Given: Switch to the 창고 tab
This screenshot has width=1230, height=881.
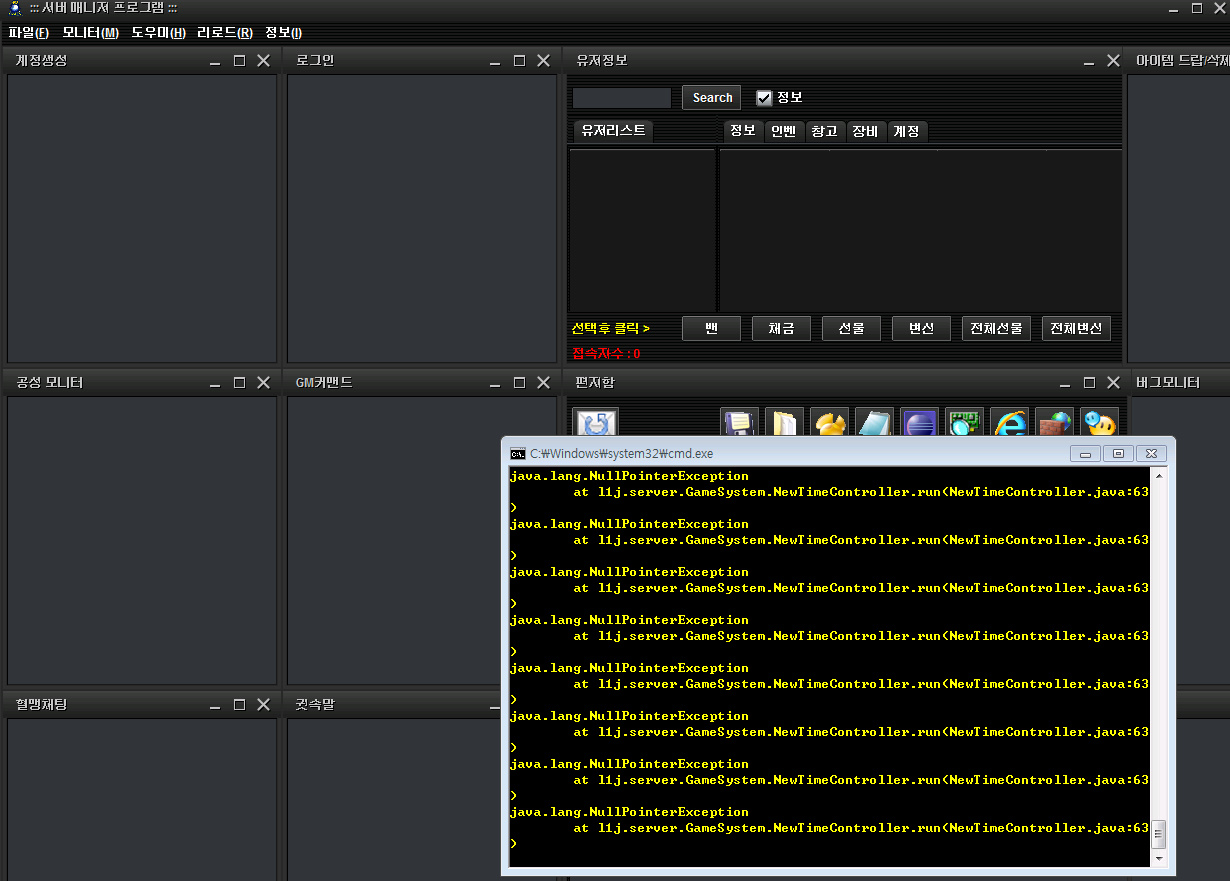Looking at the screenshot, I should click(824, 131).
